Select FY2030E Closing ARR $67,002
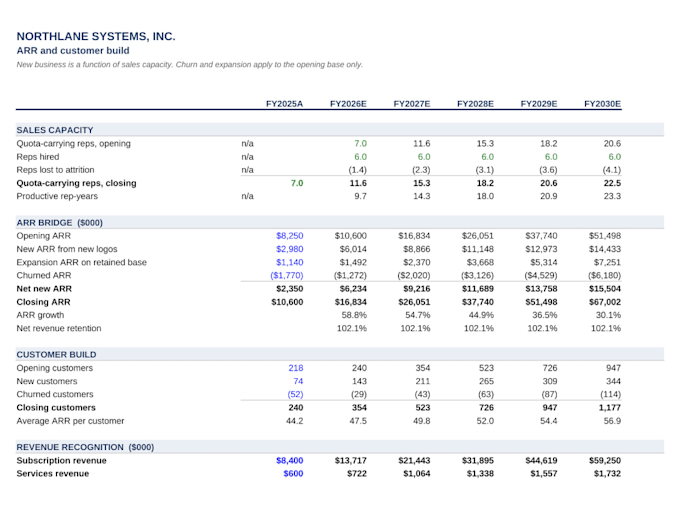 click(605, 302)
